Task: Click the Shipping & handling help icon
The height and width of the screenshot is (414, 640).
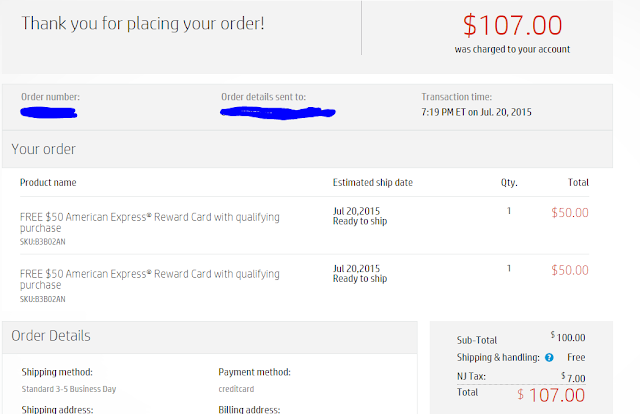Action: tap(549, 357)
